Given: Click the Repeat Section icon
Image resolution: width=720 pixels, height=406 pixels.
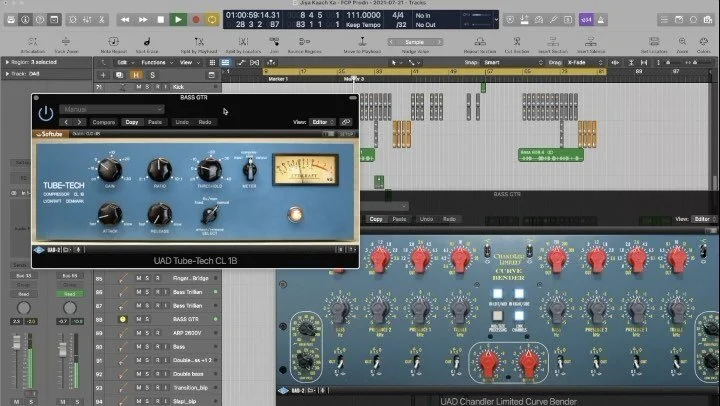Looking at the screenshot, I should click(x=480, y=42).
